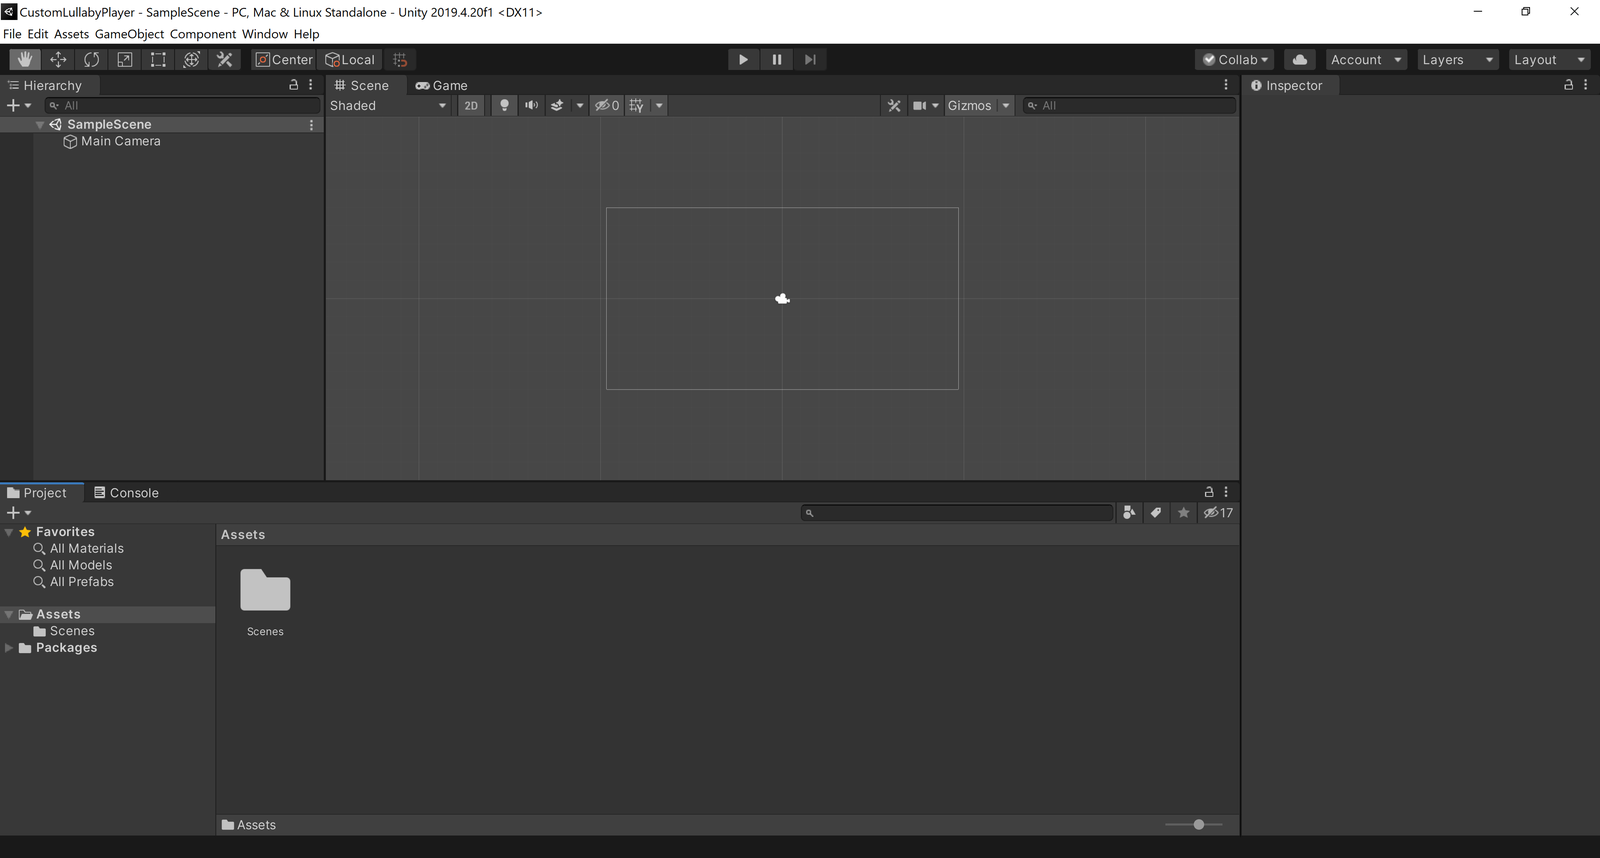Open the Collab dropdown
Viewport: 1600px width, 858px height.
click(1235, 60)
